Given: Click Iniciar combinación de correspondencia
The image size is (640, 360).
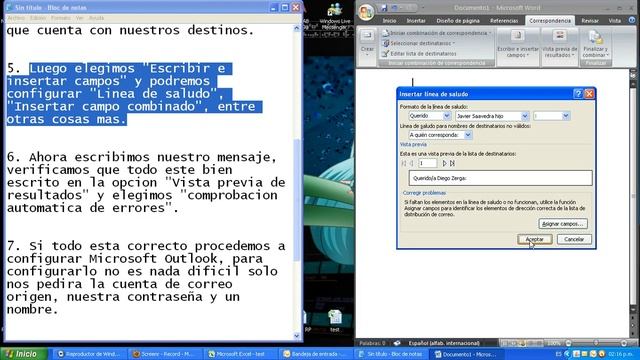Looking at the screenshot, I should click(x=437, y=33).
